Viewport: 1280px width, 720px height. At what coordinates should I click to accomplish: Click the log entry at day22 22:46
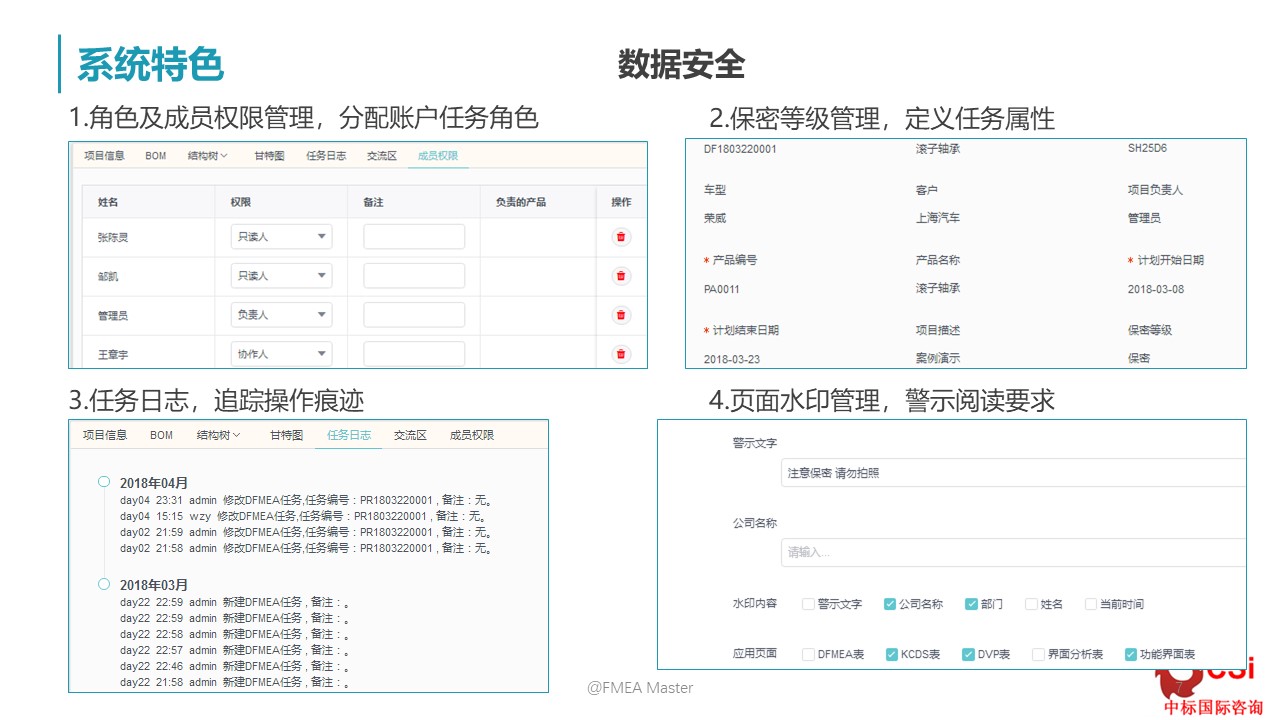tap(235, 666)
